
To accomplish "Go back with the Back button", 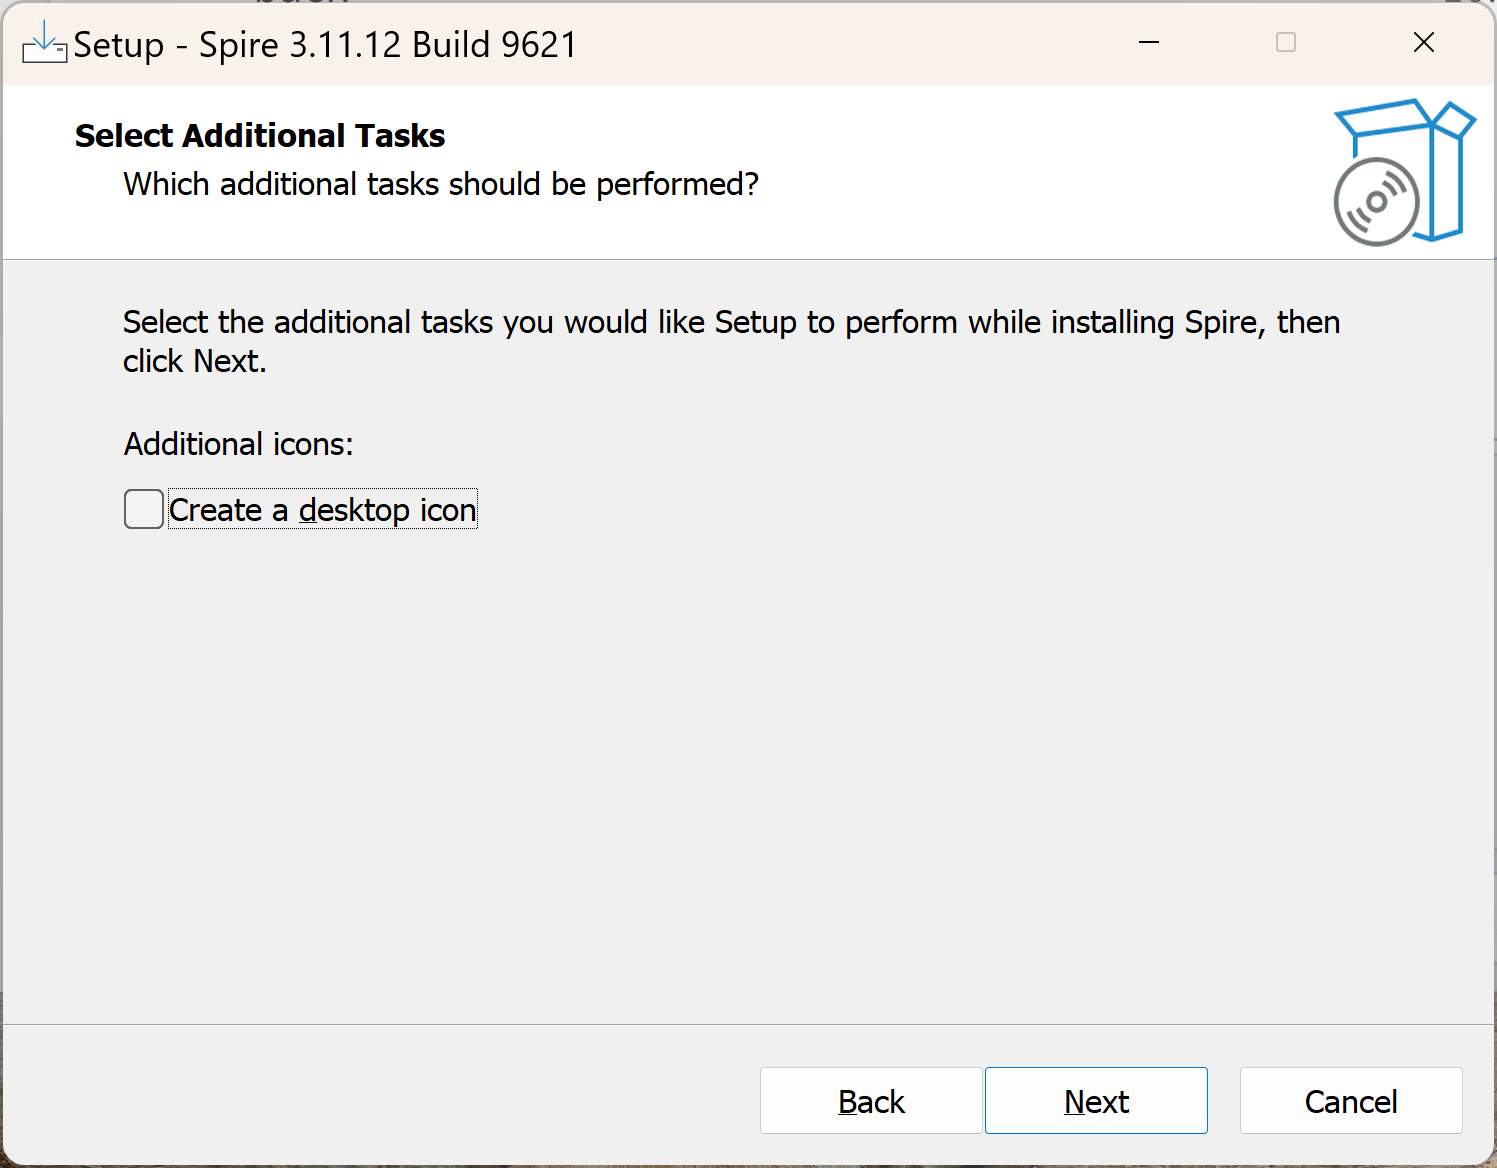I will click(x=871, y=1101).
